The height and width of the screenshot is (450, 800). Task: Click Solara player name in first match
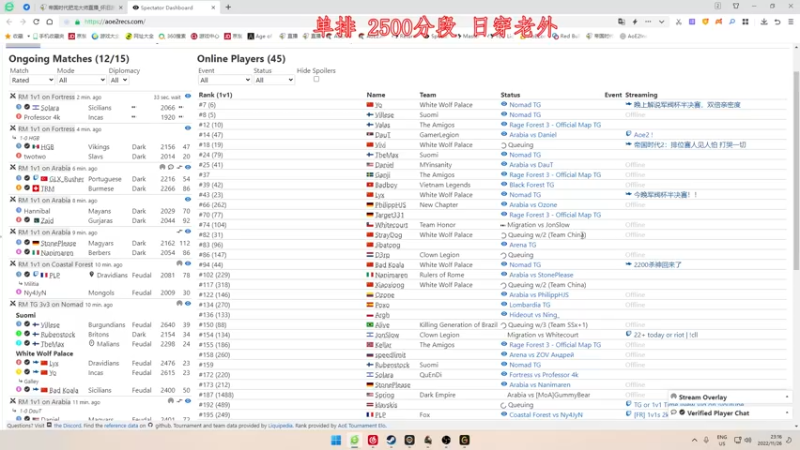click(x=49, y=108)
